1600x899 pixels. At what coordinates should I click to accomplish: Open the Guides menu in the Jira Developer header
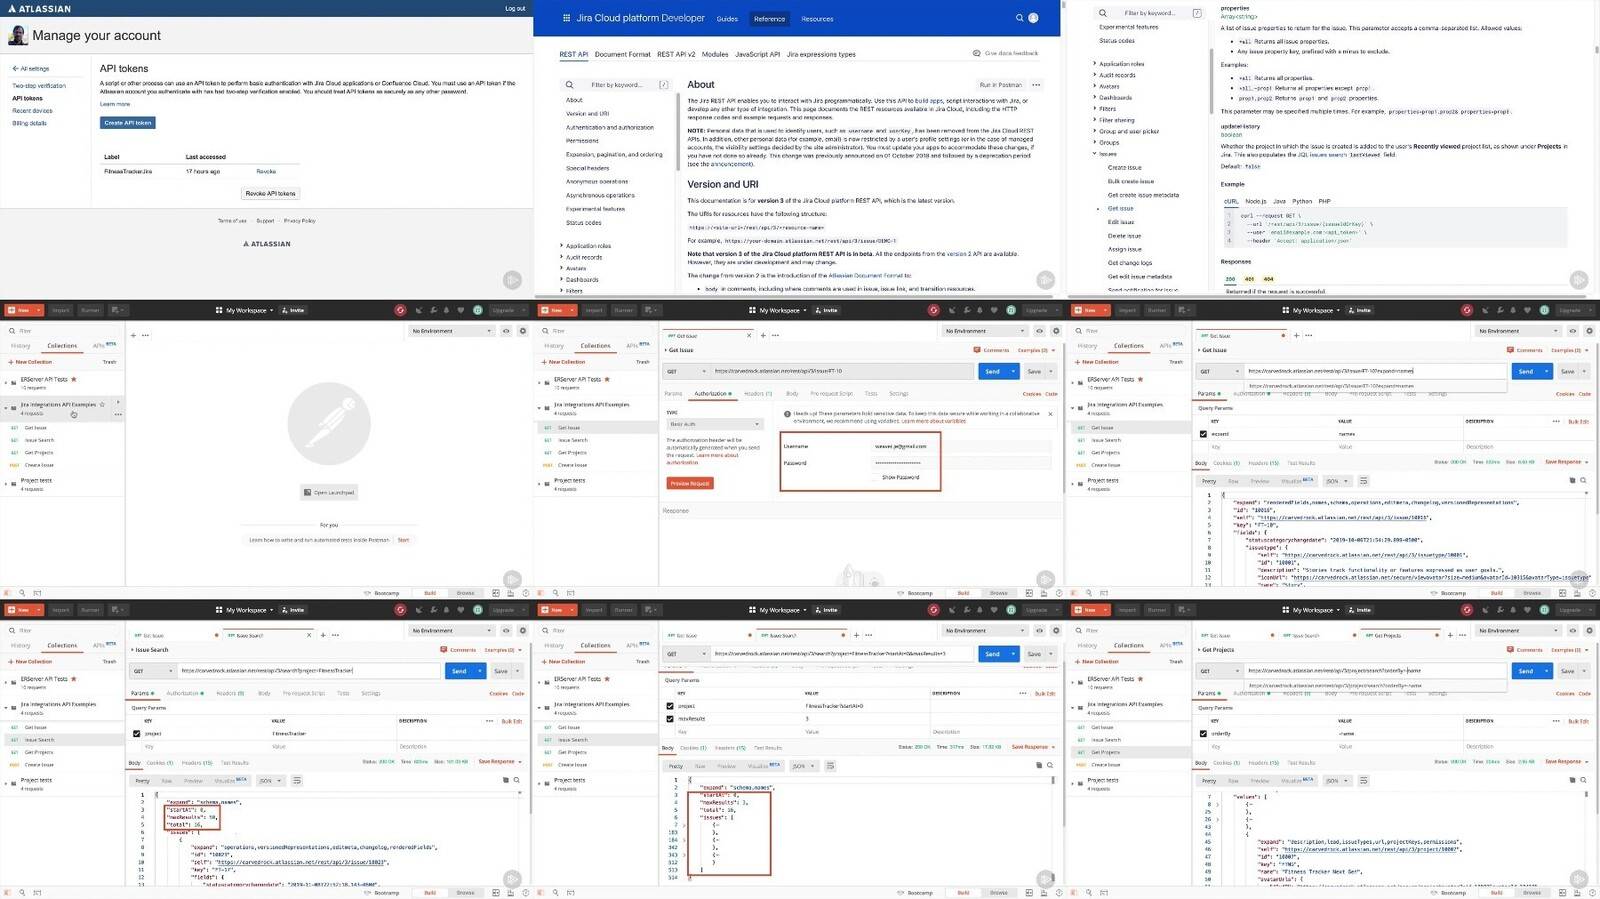pyautogui.click(x=727, y=19)
